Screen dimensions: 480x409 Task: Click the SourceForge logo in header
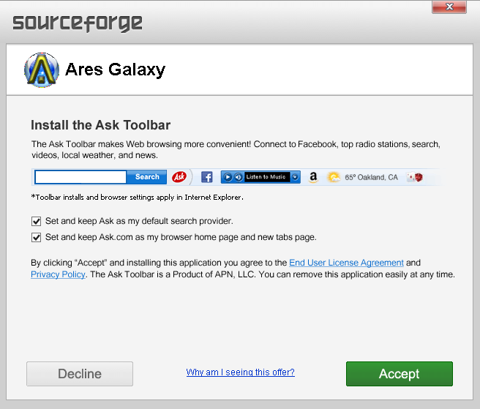77,23
